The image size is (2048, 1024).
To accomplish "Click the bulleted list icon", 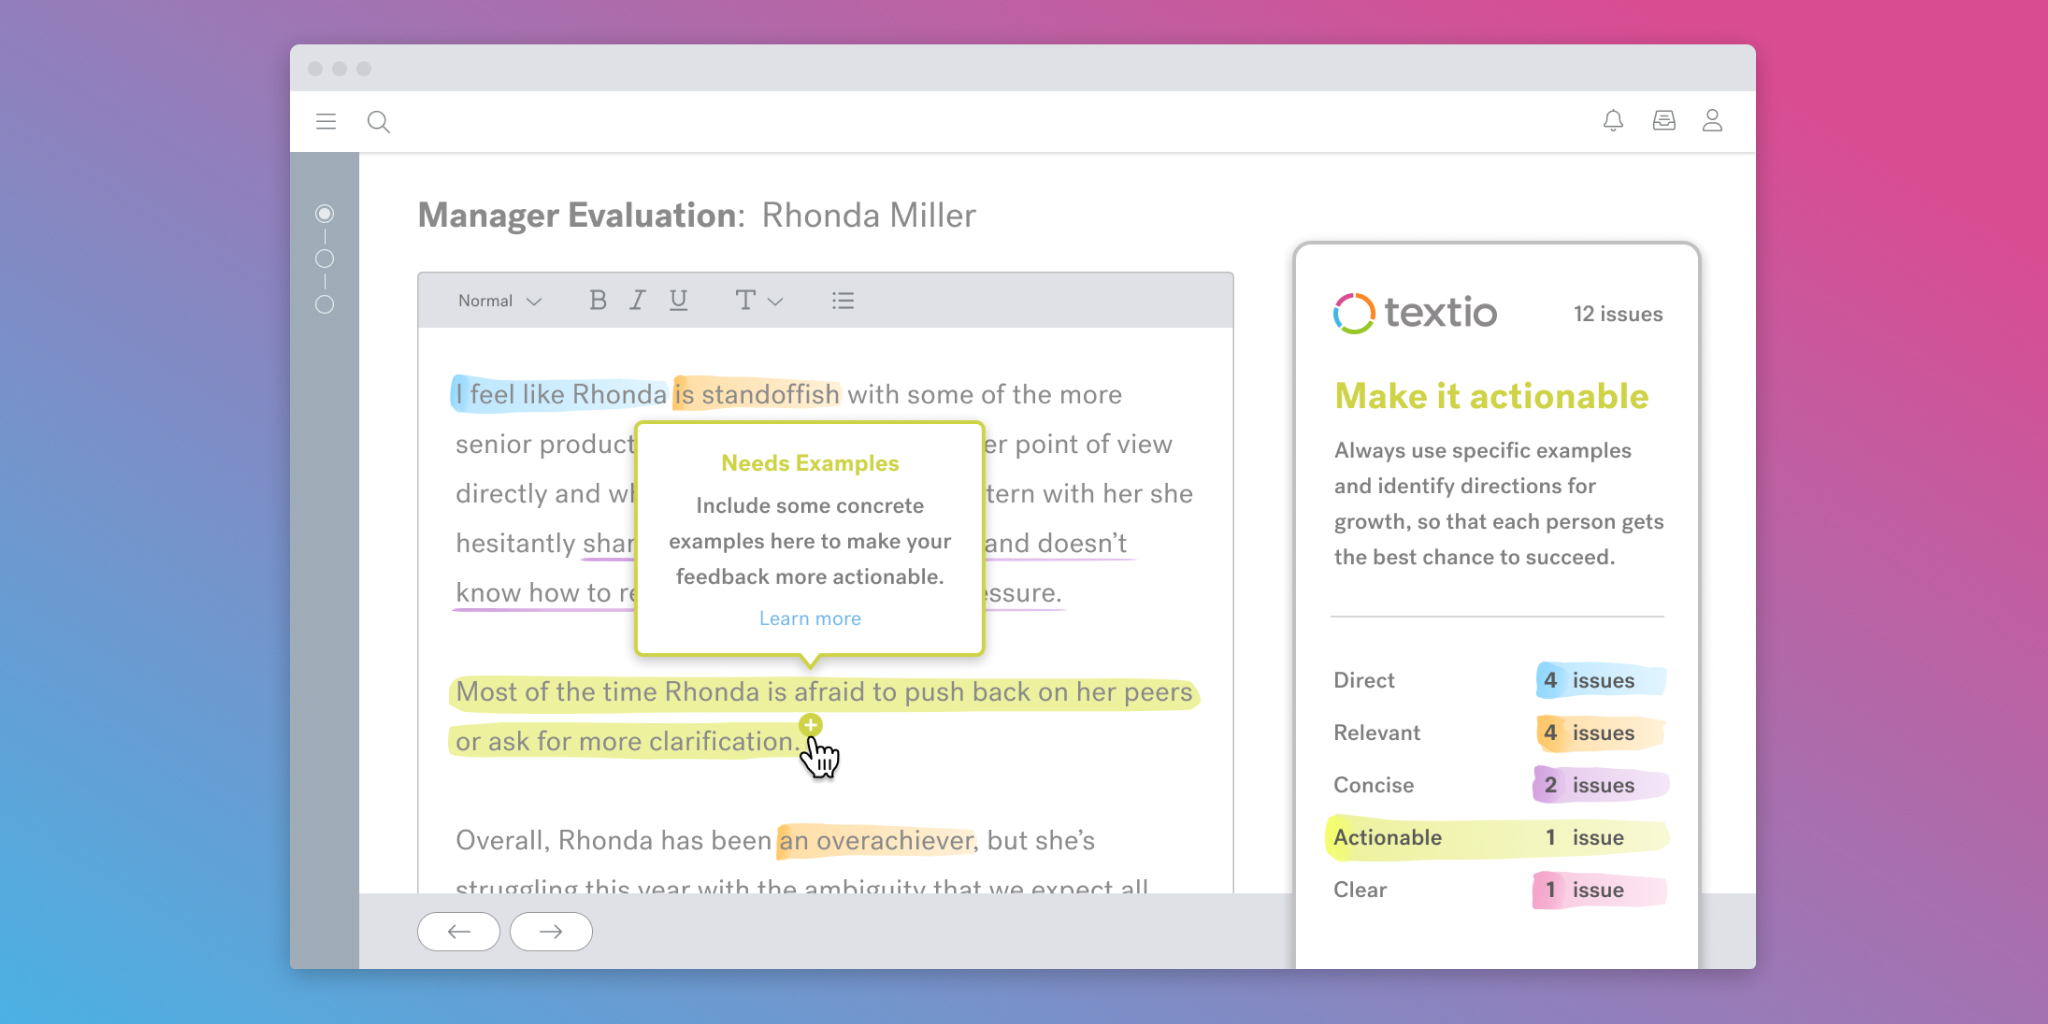I will 843,300.
